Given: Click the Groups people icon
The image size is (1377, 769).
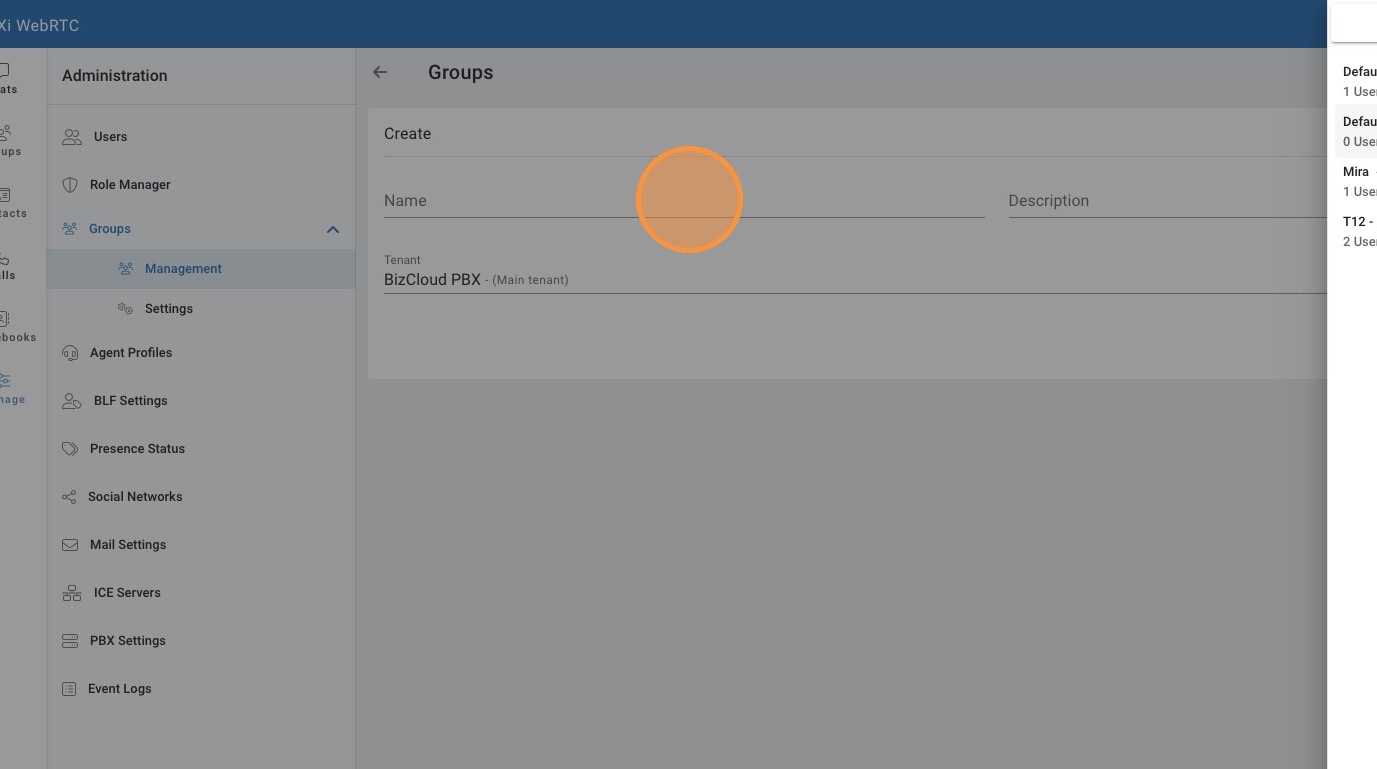Looking at the screenshot, I should point(70,229).
